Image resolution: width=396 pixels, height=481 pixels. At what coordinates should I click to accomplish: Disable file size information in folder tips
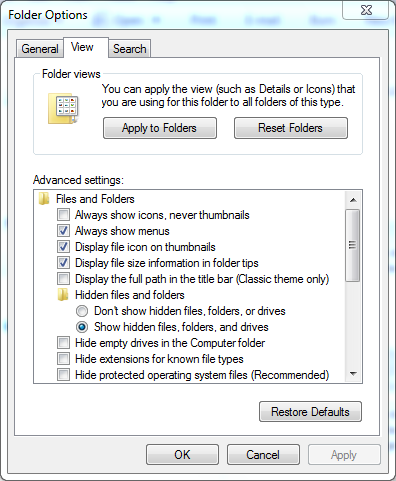coord(63,263)
